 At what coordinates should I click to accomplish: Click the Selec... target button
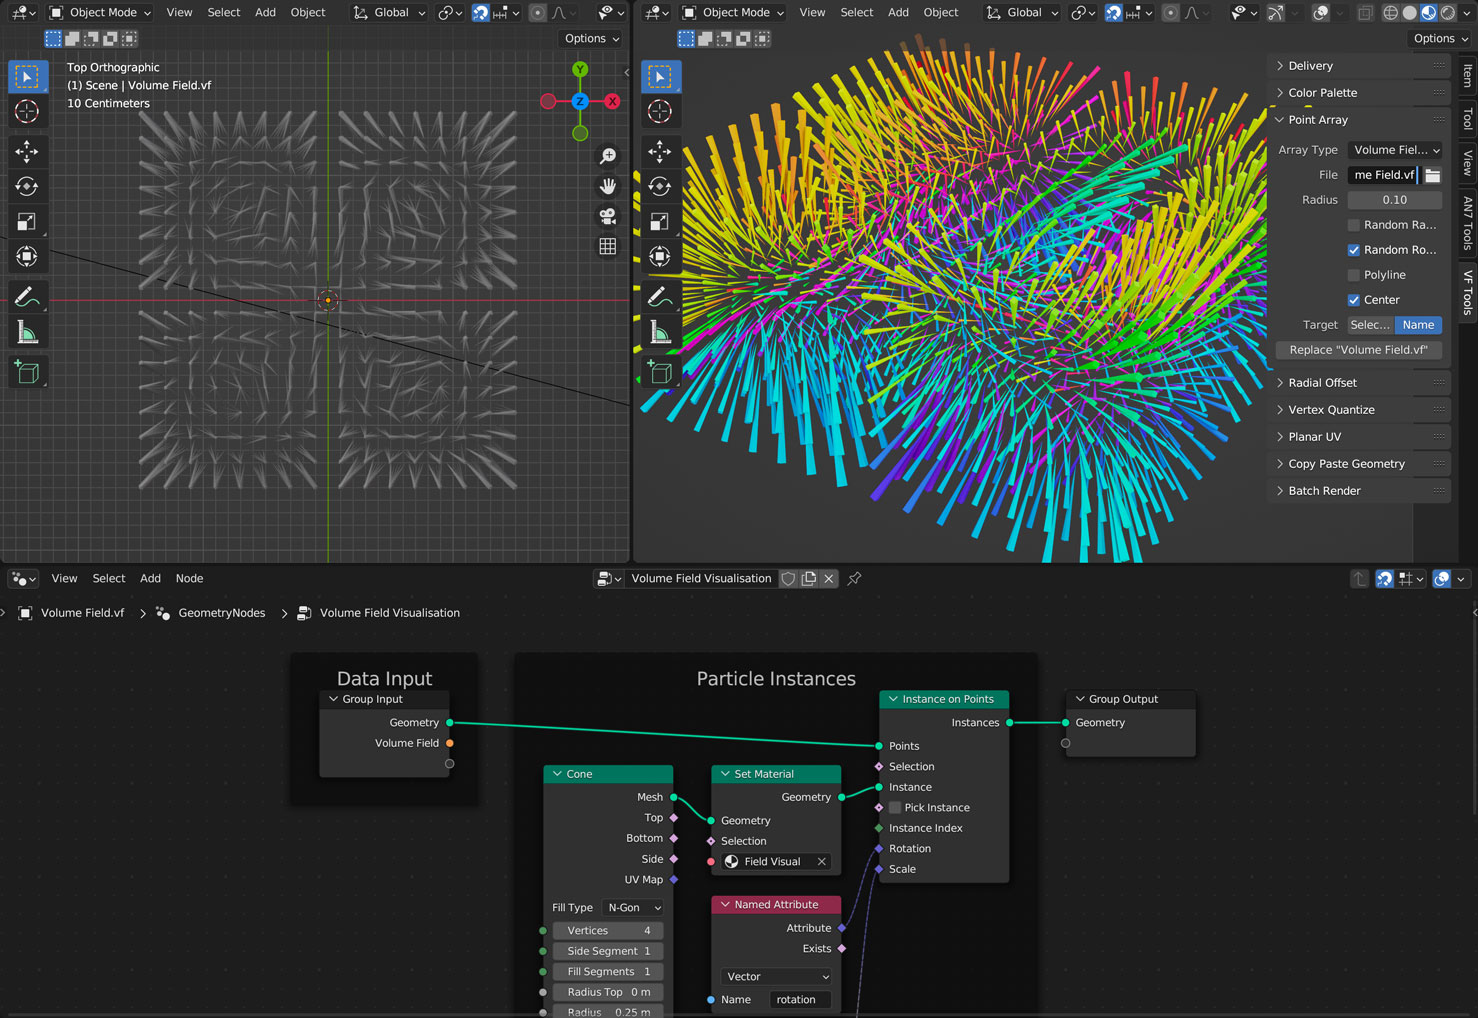pyautogui.click(x=1370, y=325)
